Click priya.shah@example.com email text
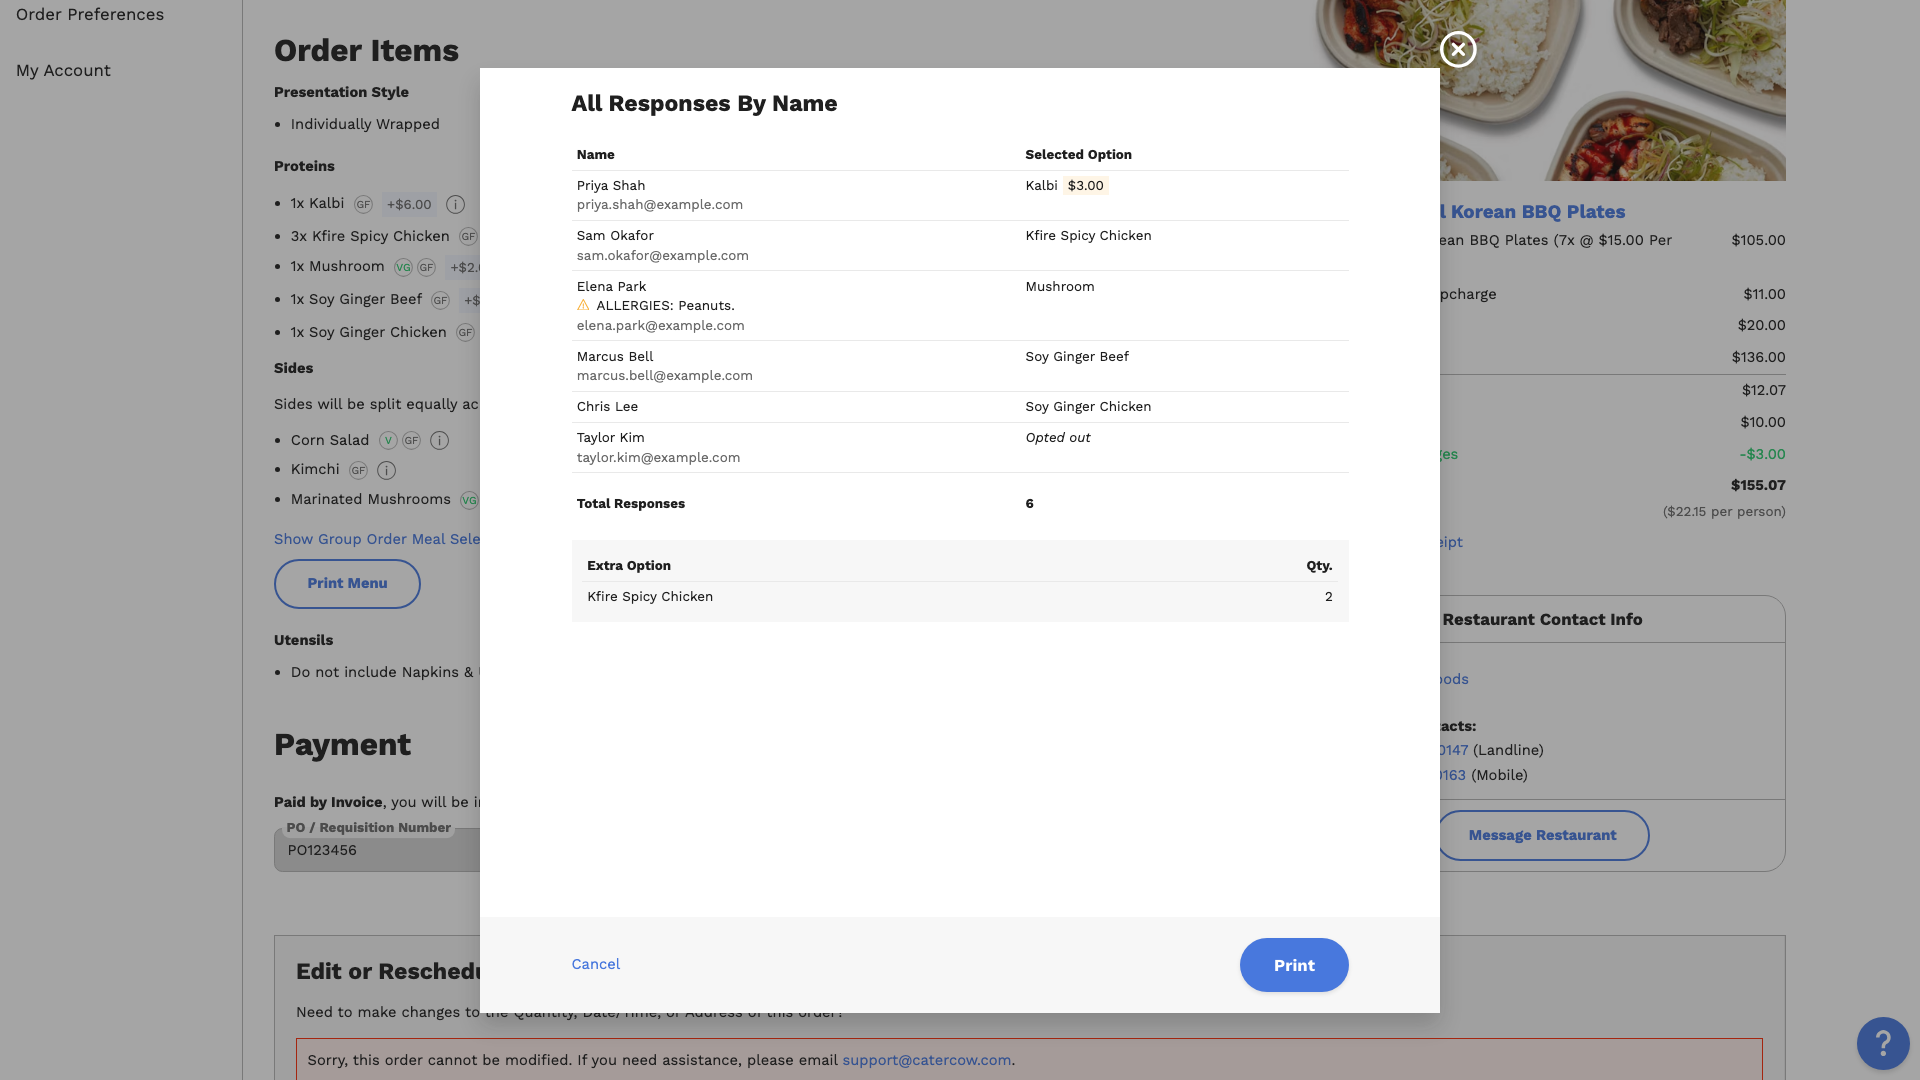 pos(659,204)
